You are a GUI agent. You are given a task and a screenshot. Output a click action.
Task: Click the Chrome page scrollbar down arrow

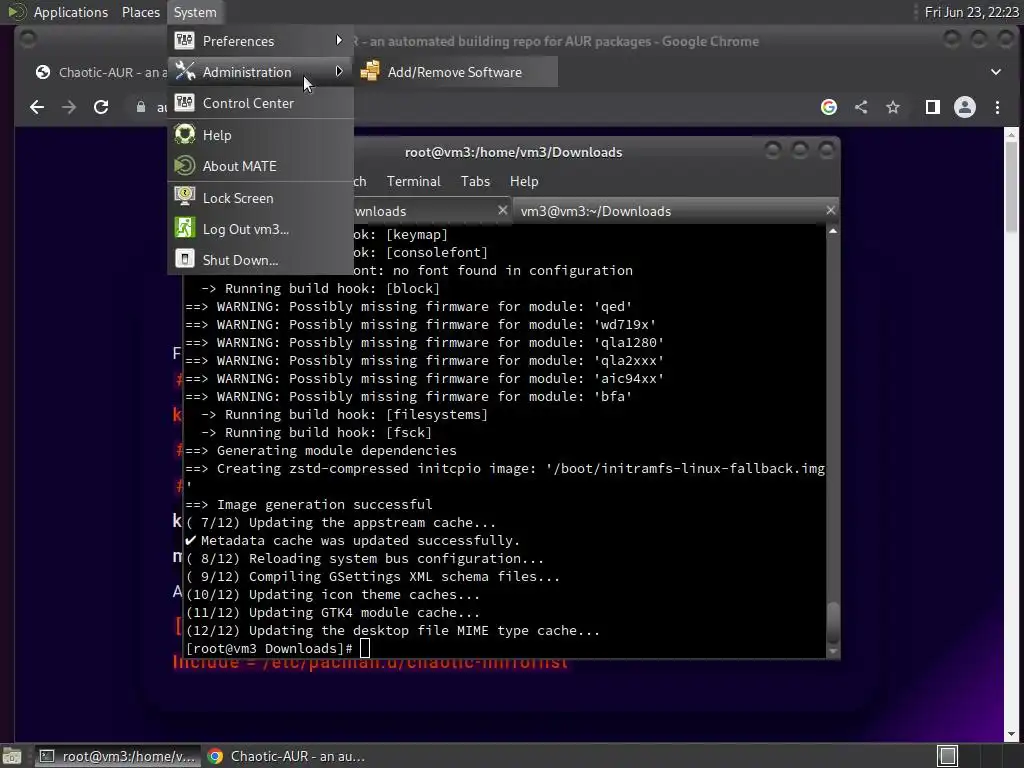coord(1011,735)
